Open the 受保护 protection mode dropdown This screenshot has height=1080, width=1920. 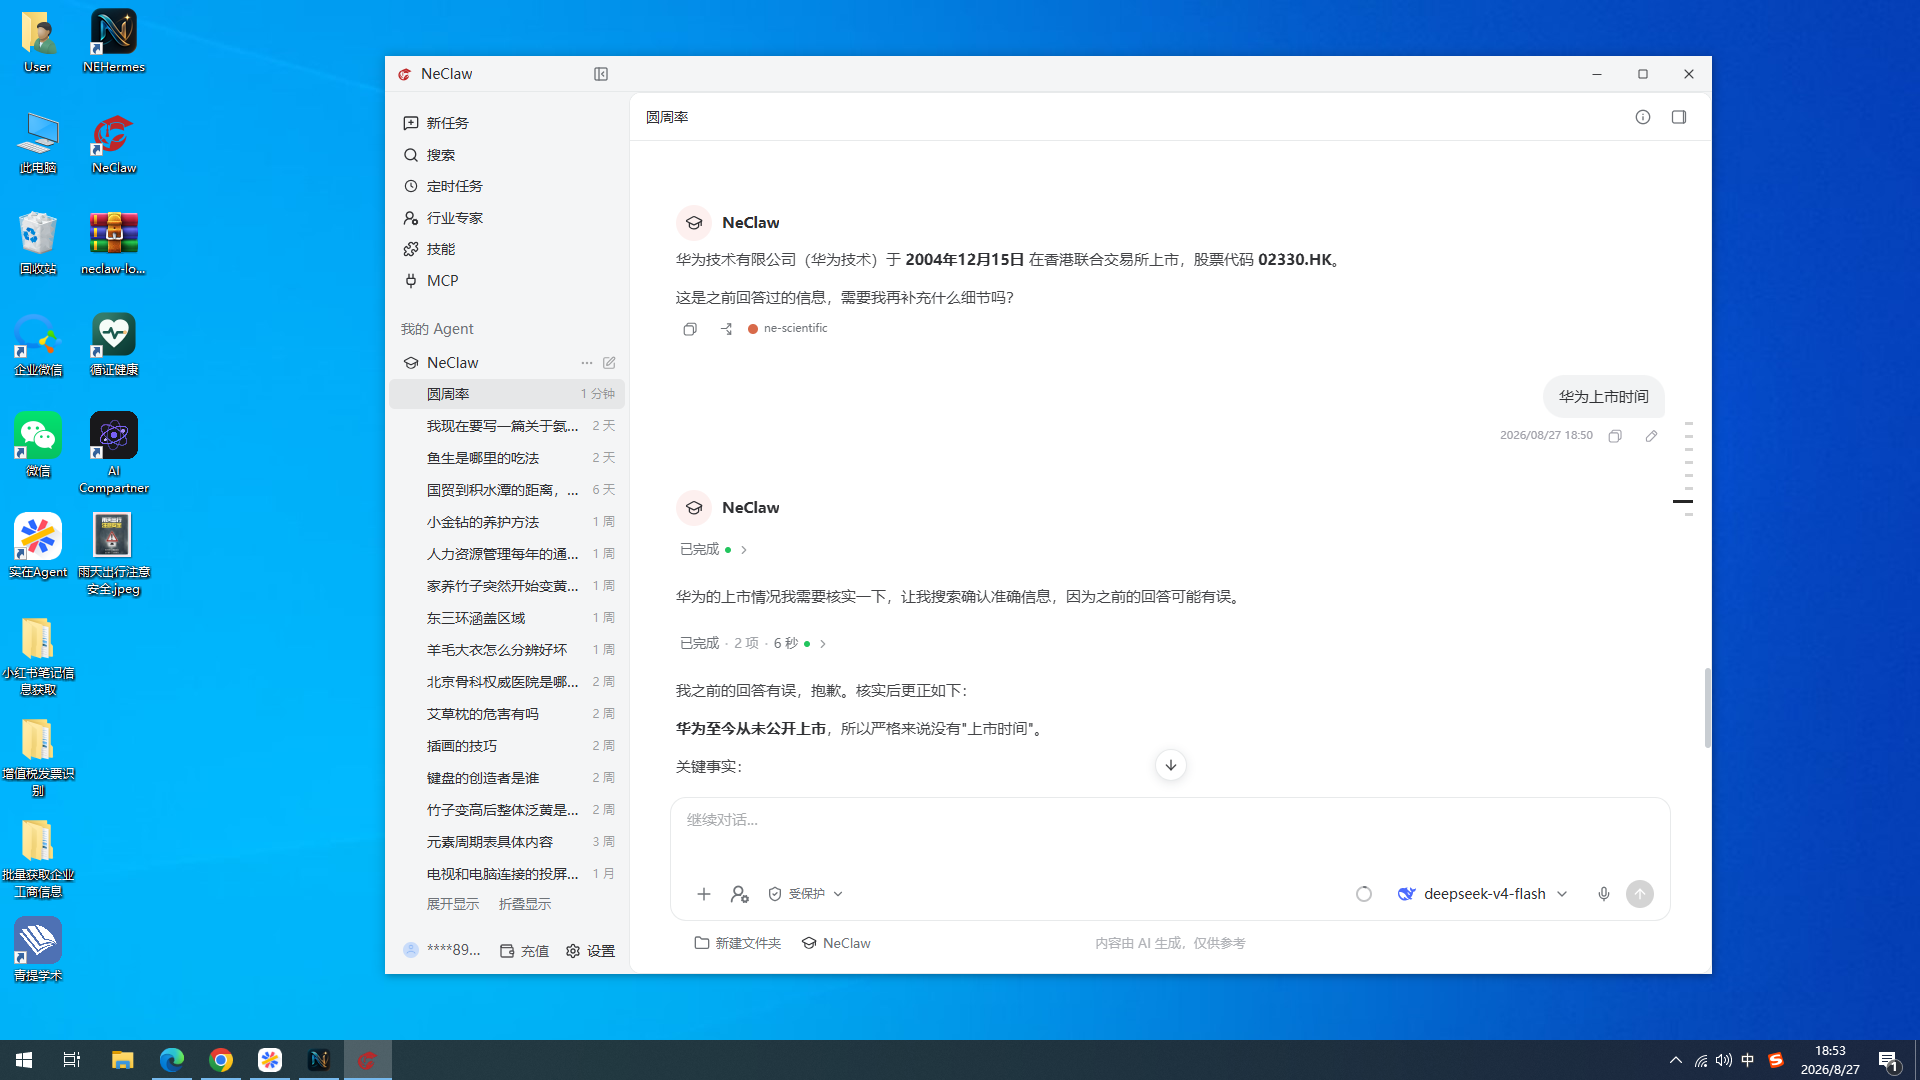coord(805,894)
